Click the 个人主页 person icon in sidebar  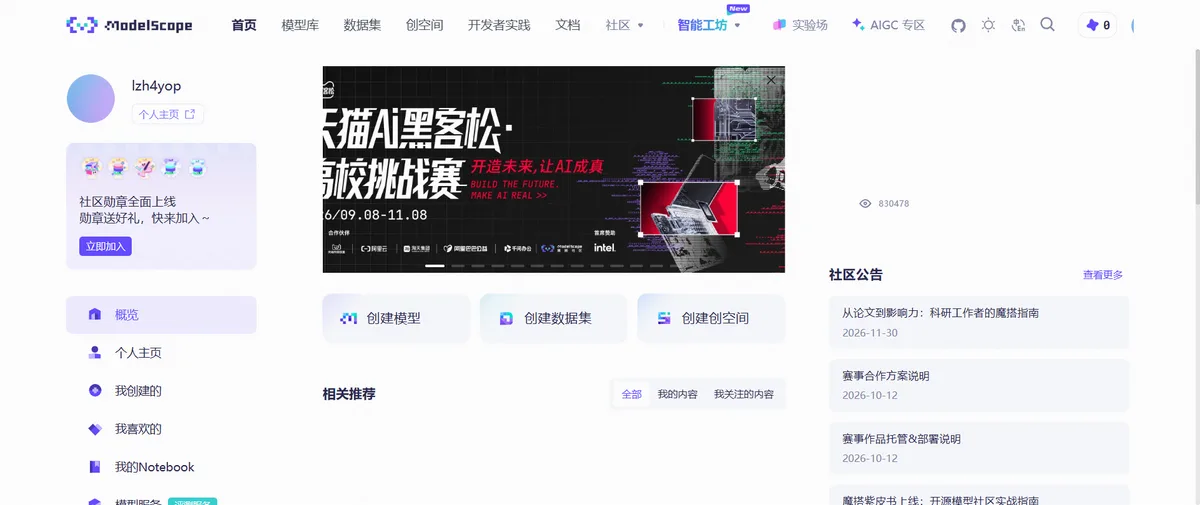[x=95, y=352]
